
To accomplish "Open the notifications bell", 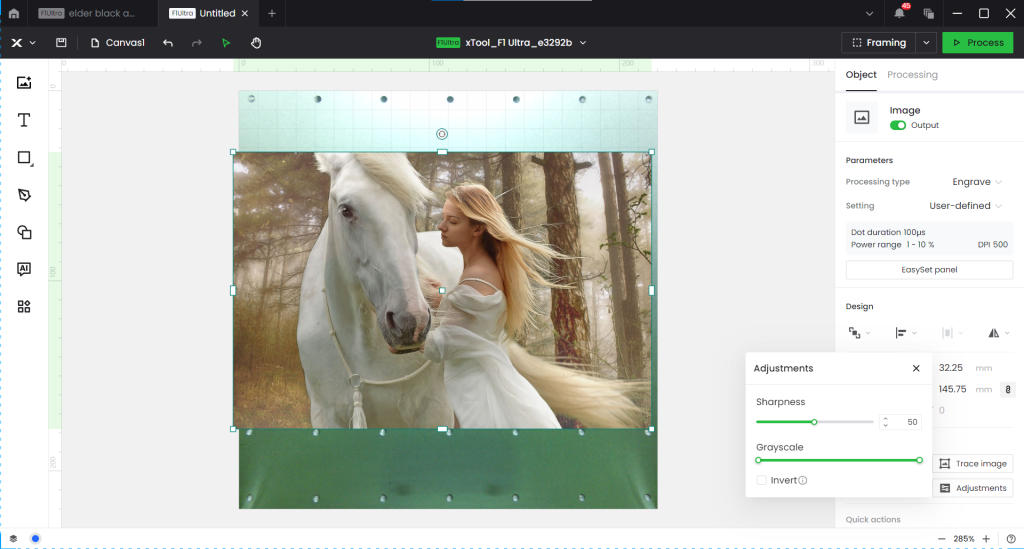I will click(x=899, y=13).
